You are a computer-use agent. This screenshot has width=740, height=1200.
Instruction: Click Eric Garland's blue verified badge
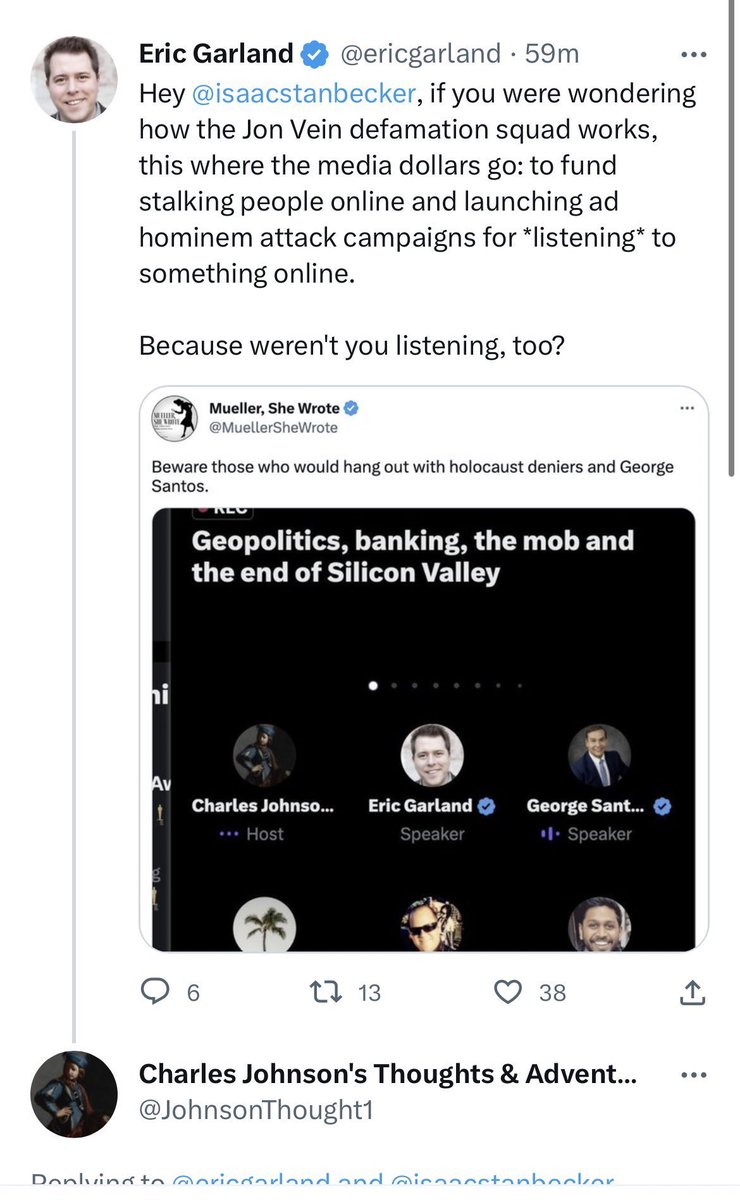315,54
